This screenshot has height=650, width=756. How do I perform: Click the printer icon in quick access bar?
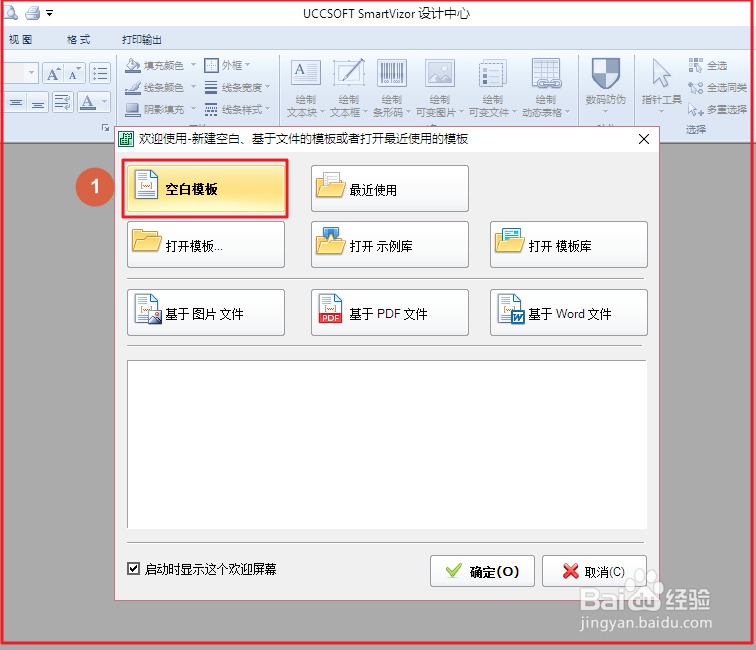33,13
